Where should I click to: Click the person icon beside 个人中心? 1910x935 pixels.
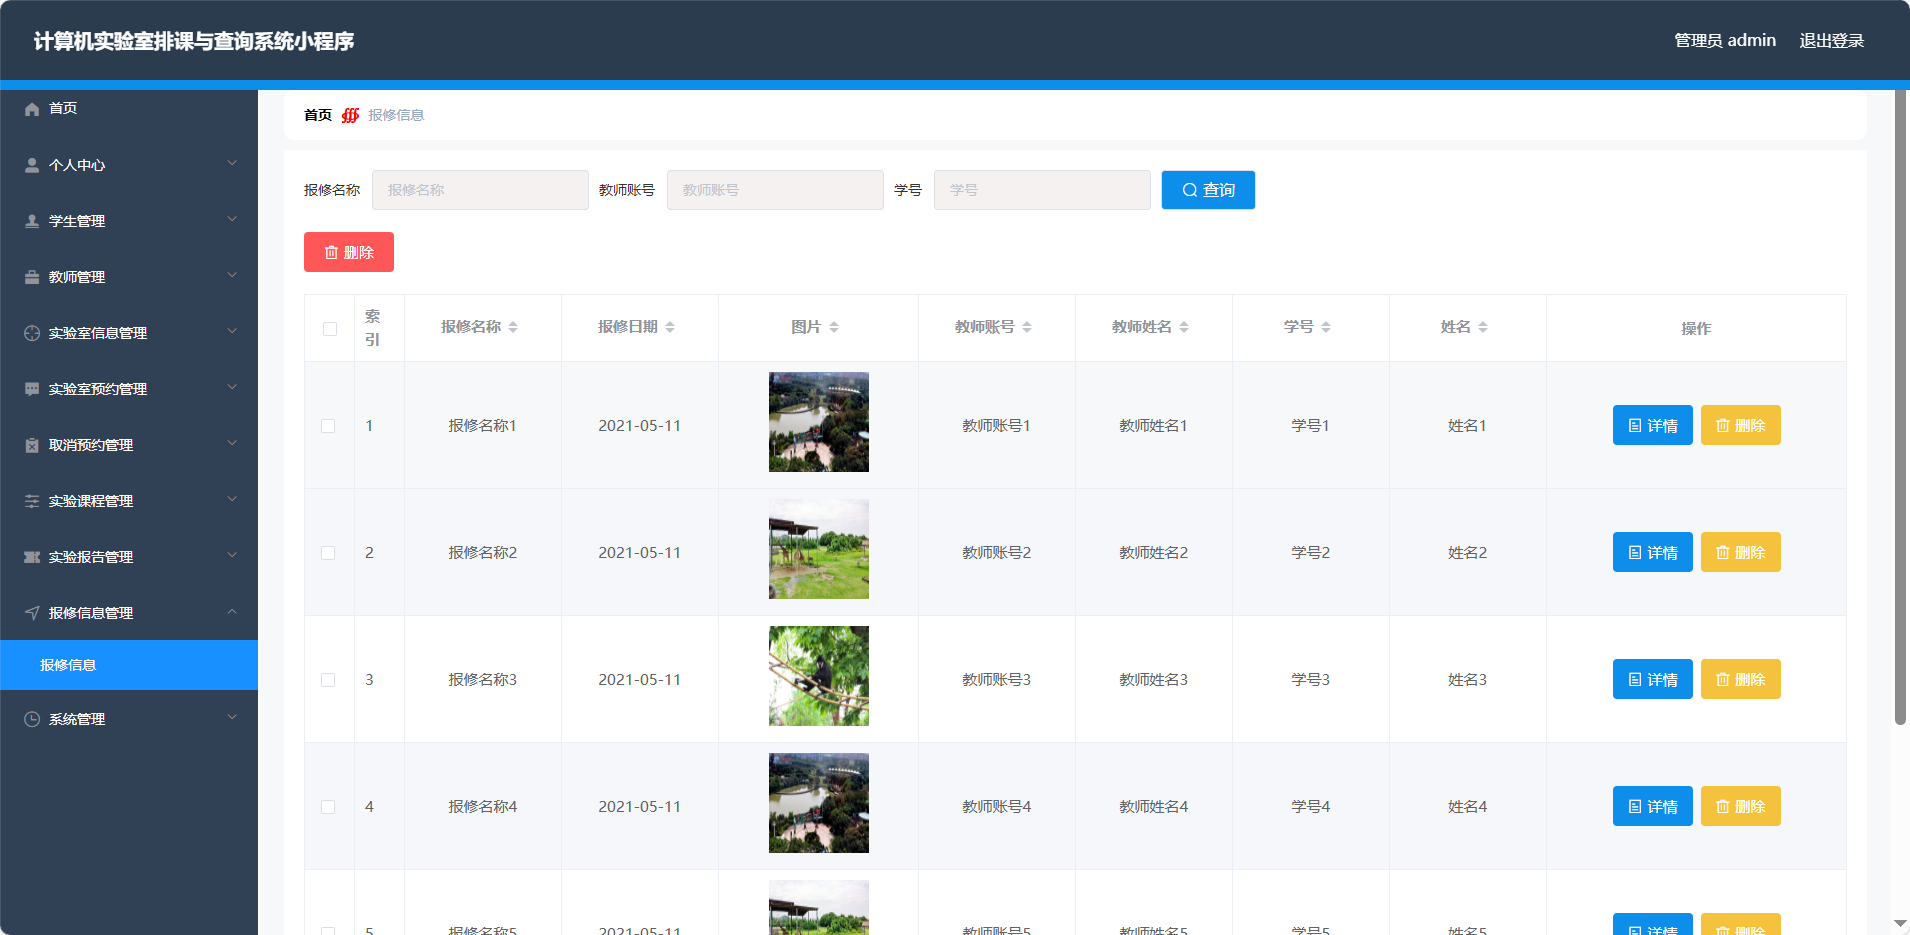pyautogui.click(x=32, y=165)
